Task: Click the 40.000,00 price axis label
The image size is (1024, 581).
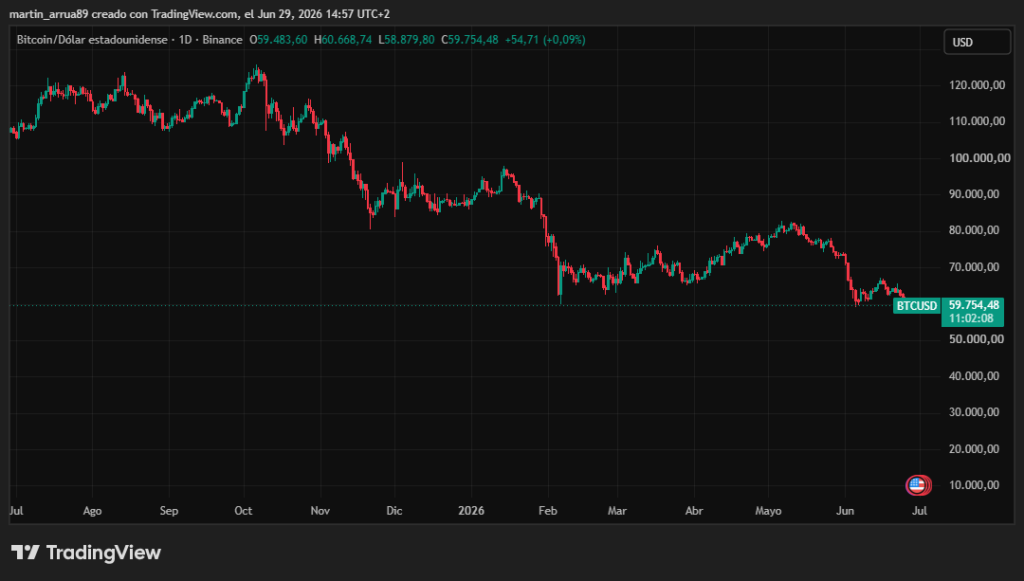Action: click(974, 376)
